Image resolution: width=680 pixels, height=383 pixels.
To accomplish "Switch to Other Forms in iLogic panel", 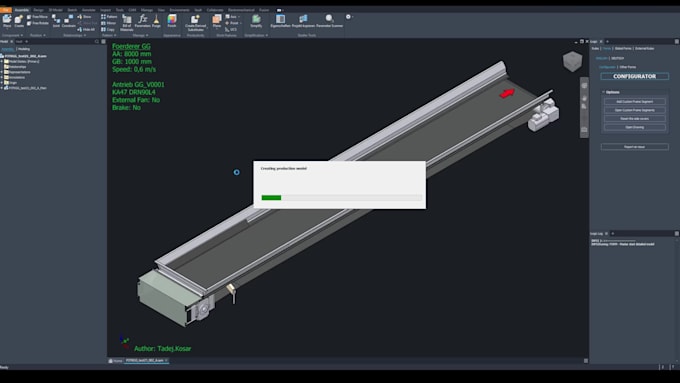I will coord(628,67).
